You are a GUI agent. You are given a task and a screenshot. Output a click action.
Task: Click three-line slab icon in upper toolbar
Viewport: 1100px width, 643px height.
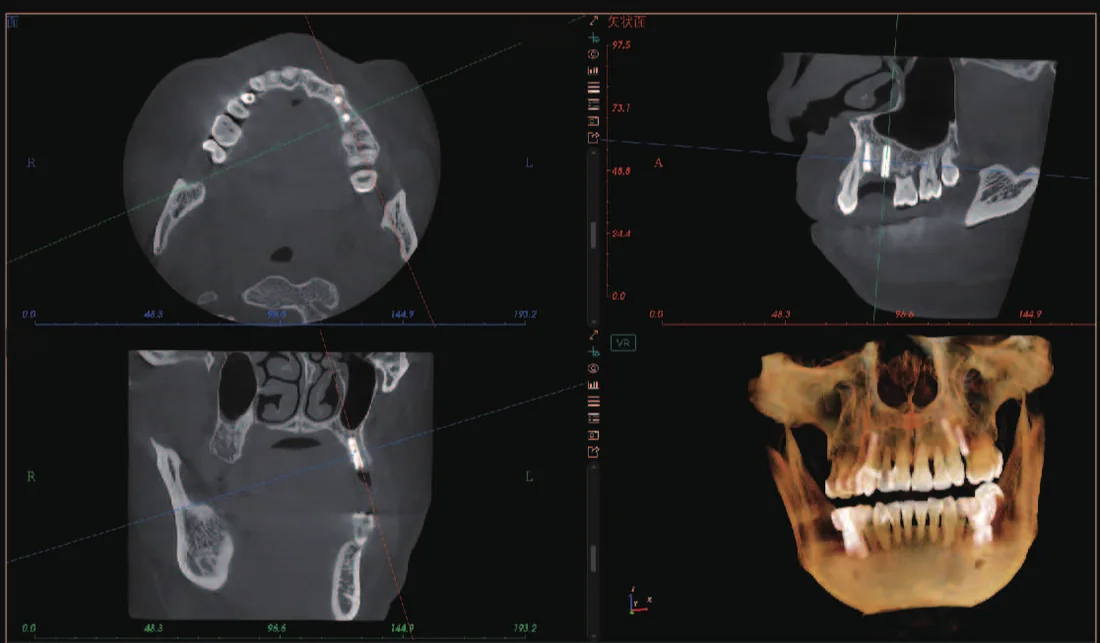593,88
